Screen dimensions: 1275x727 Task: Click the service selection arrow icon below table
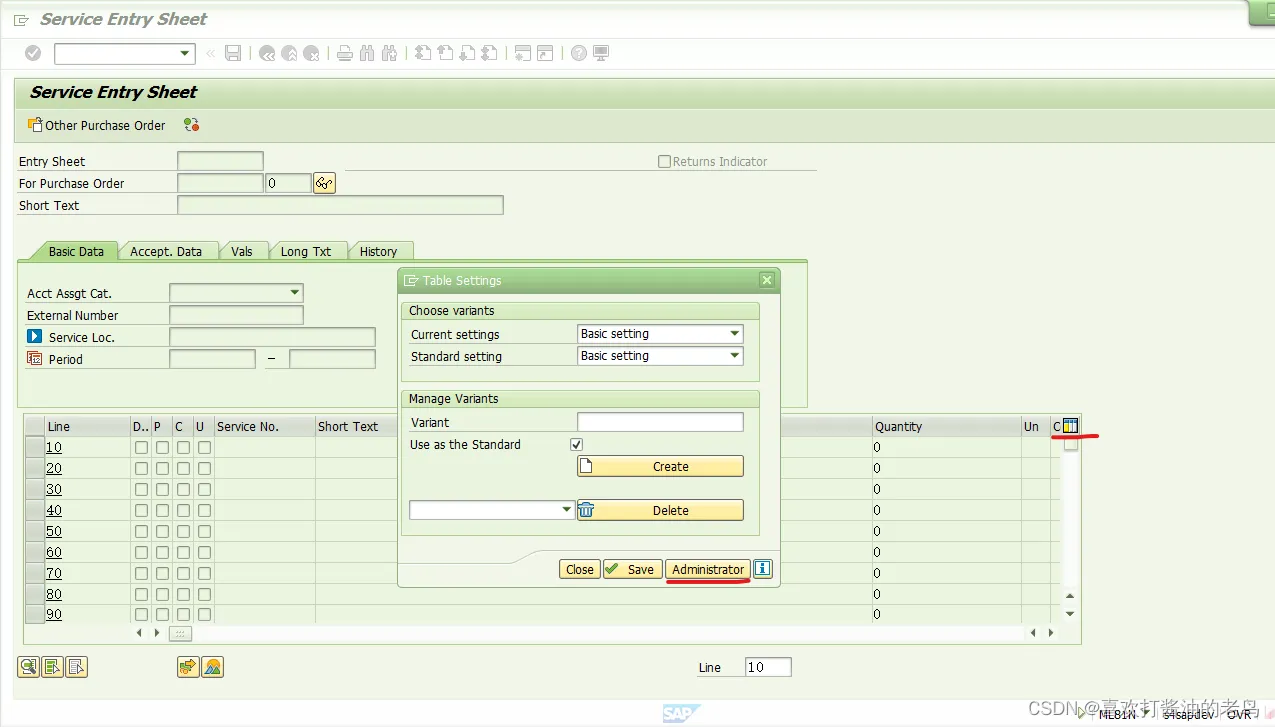click(x=188, y=667)
